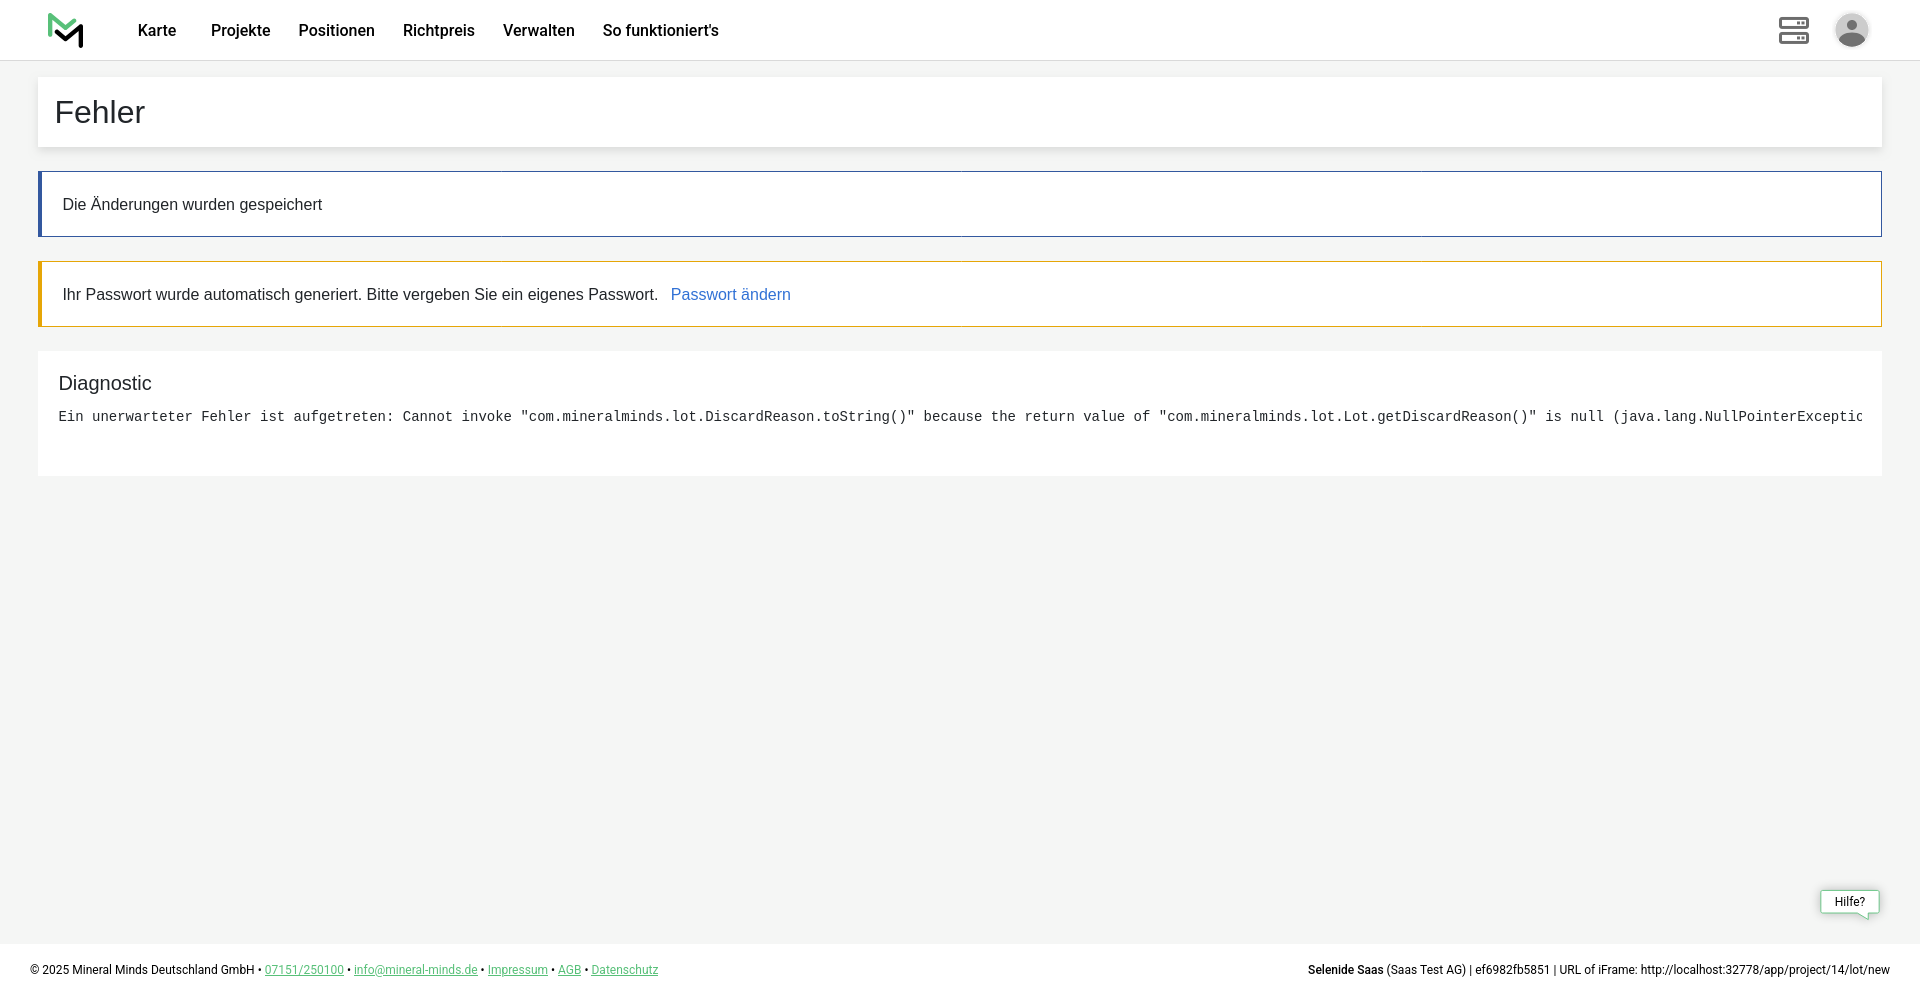Open the server stack icon in header
Image resolution: width=1920 pixels, height=994 pixels.
[x=1793, y=30]
